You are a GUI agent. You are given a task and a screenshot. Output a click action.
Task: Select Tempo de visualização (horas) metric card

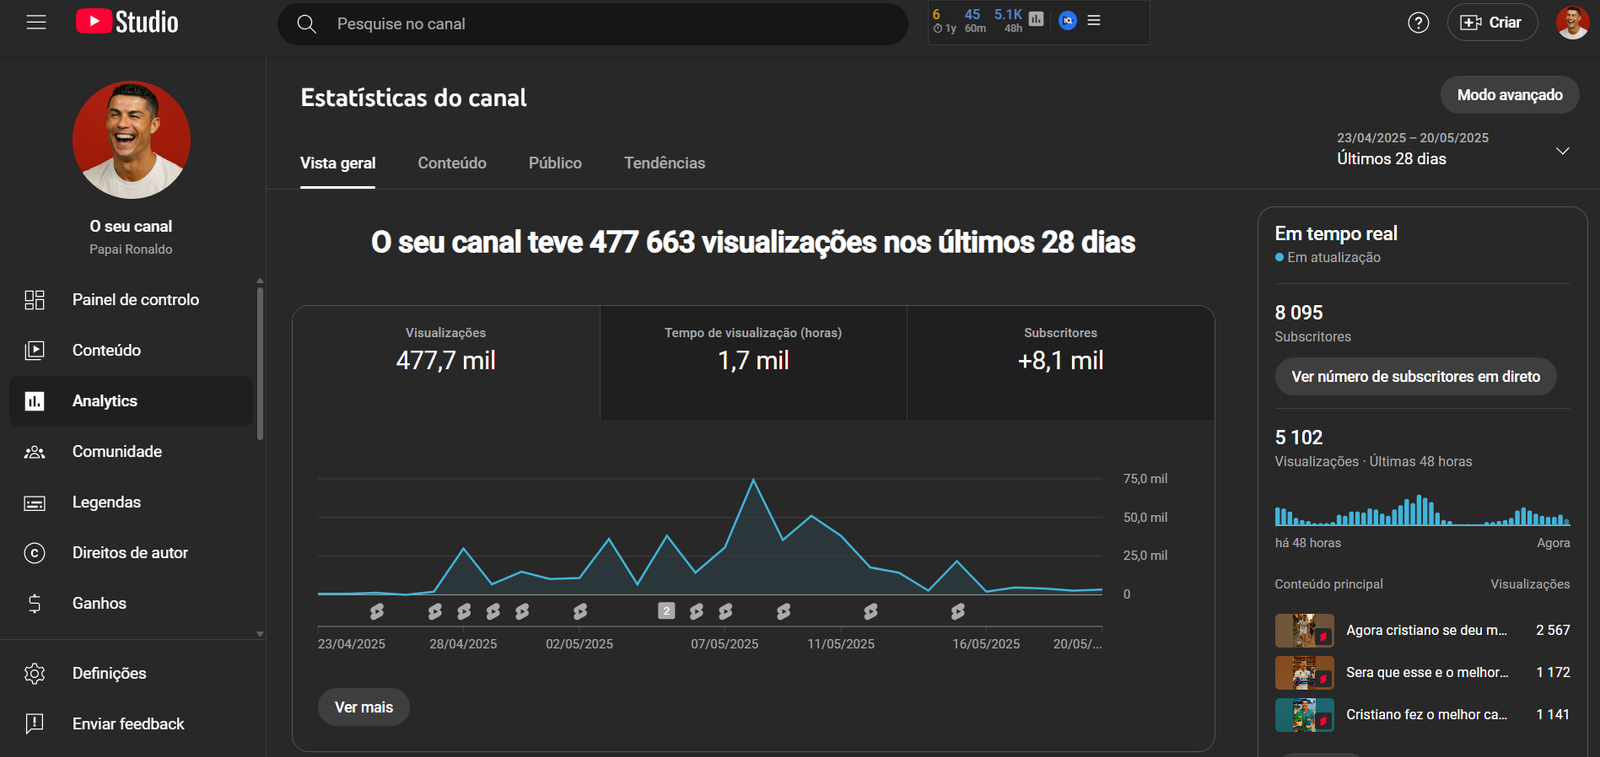(753, 362)
